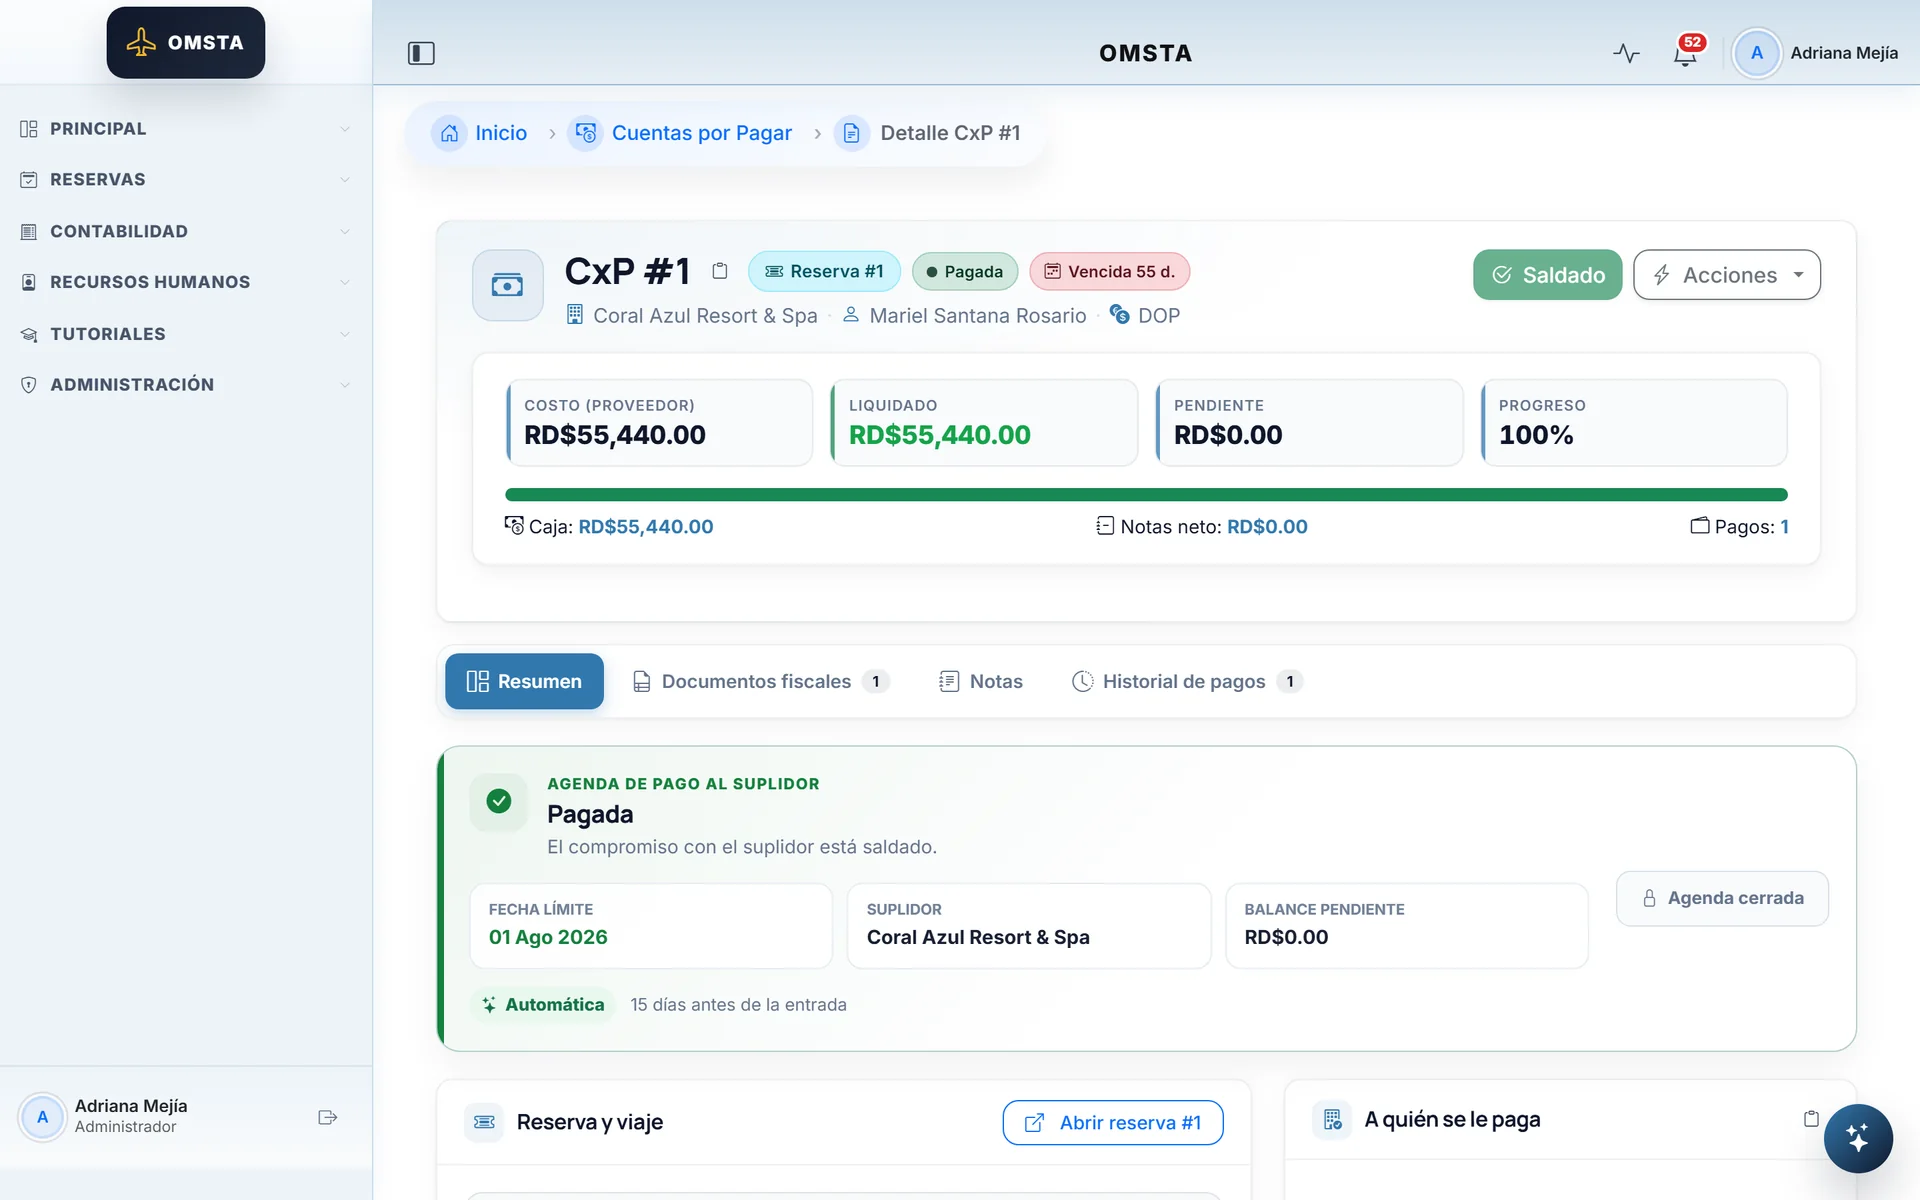This screenshot has width=1920, height=1200.
Task: Open the sparkle assistant floating button
Action: 1857,1138
